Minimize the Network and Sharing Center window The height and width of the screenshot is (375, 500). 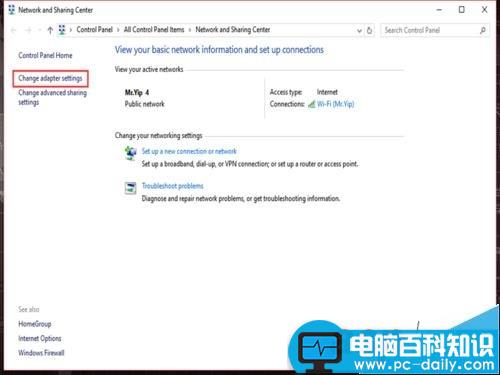point(439,10)
